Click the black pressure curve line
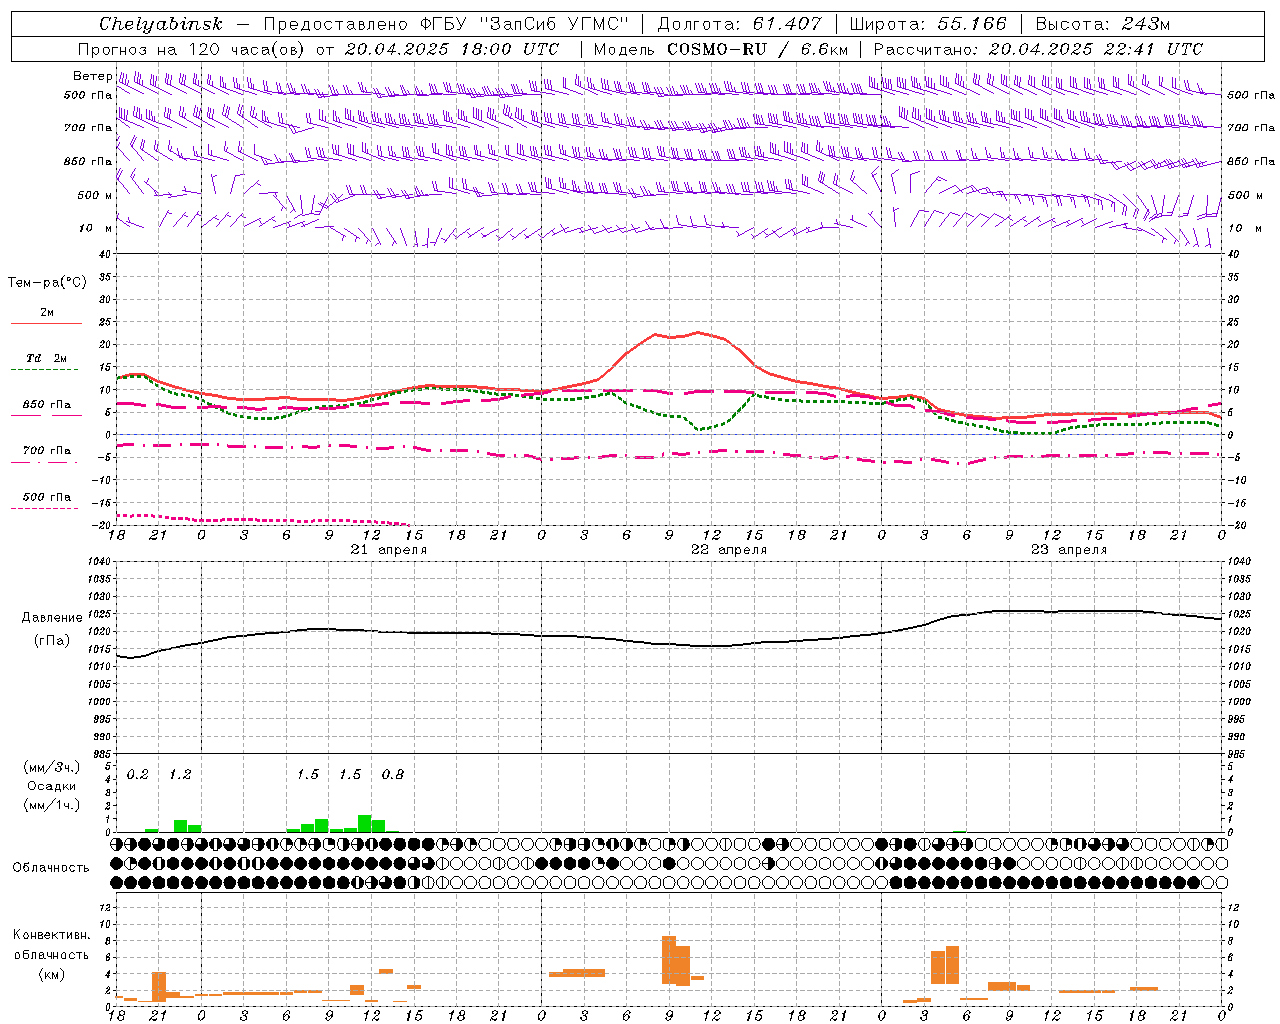Screen dimensions: 1280x1024 (670, 643)
